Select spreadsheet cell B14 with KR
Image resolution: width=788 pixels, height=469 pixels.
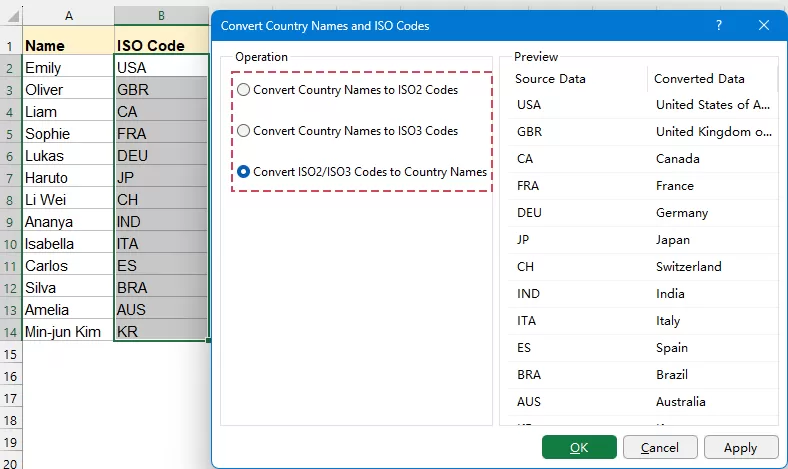pyautogui.click(x=161, y=332)
